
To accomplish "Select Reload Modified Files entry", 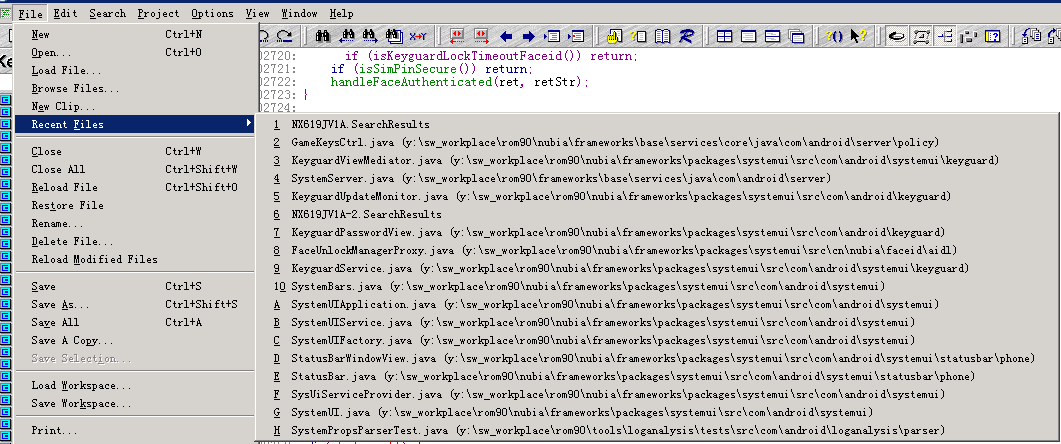I will click(135, 259).
